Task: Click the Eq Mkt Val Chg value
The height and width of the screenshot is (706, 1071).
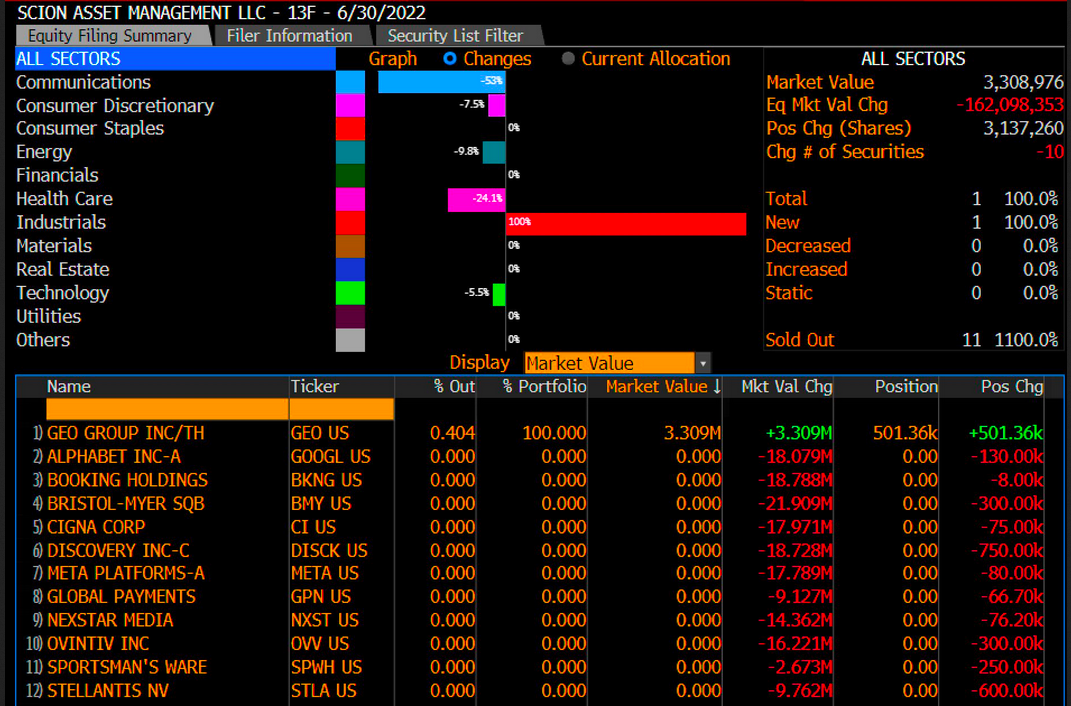Action: point(1010,105)
